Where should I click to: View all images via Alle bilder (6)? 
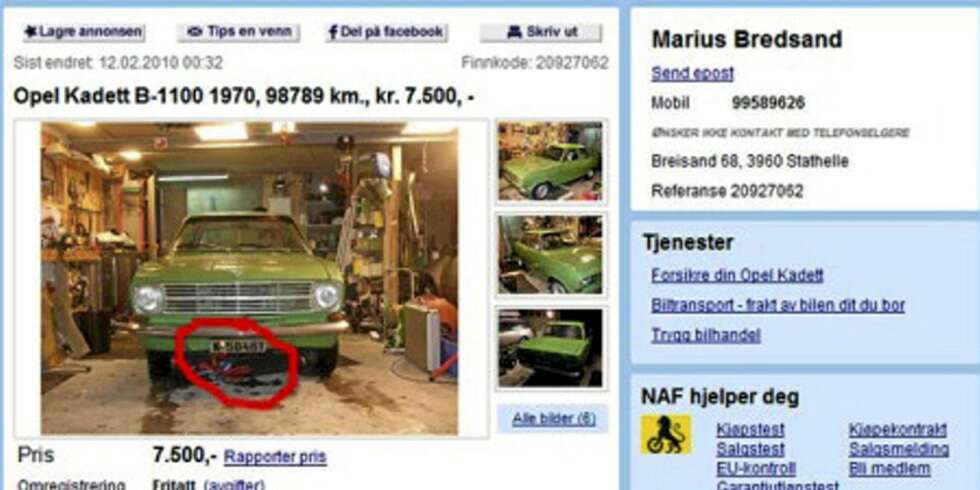point(554,418)
